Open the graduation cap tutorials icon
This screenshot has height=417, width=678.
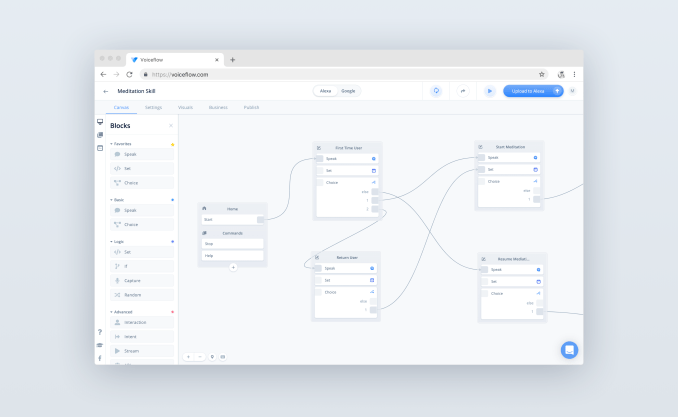point(100,345)
